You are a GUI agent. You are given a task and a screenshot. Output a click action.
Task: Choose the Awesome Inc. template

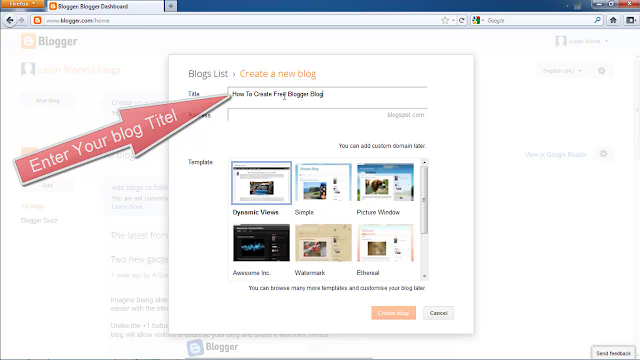(x=261, y=243)
